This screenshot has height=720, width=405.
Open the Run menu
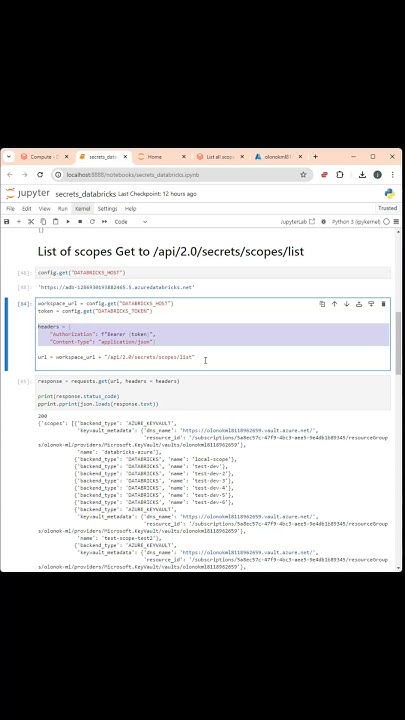click(63, 208)
